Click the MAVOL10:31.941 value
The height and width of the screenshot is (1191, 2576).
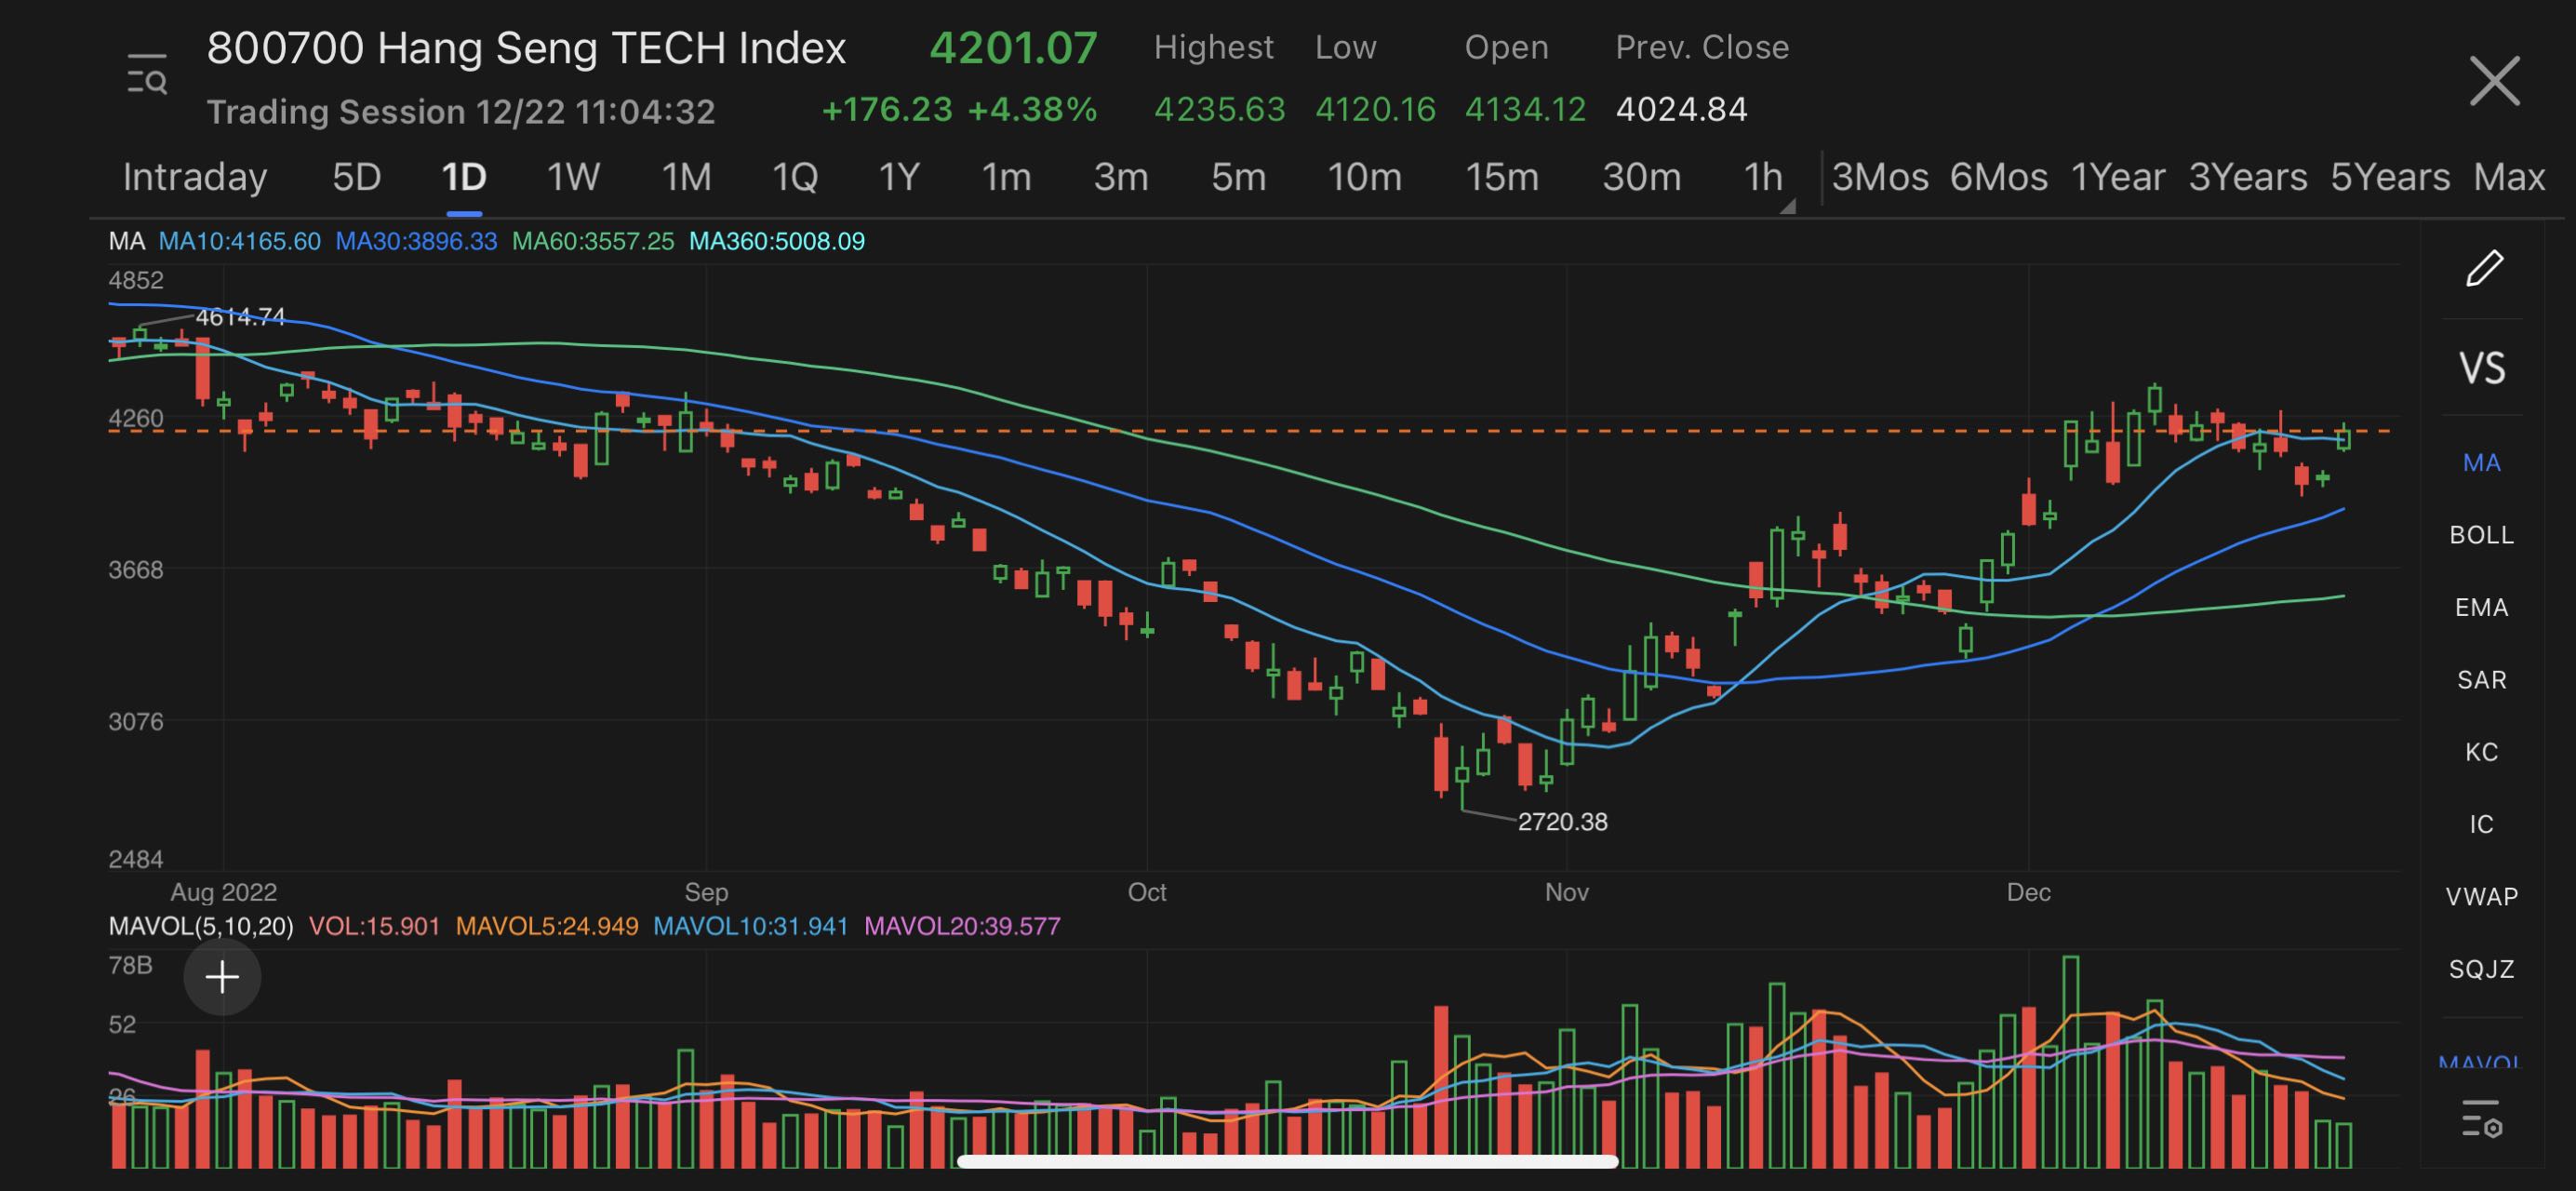pyautogui.click(x=751, y=926)
